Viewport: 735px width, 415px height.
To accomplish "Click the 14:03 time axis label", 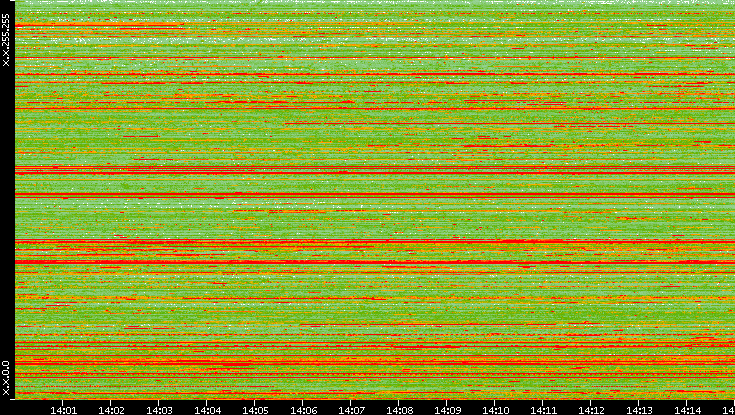I will [x=159, y=411].
